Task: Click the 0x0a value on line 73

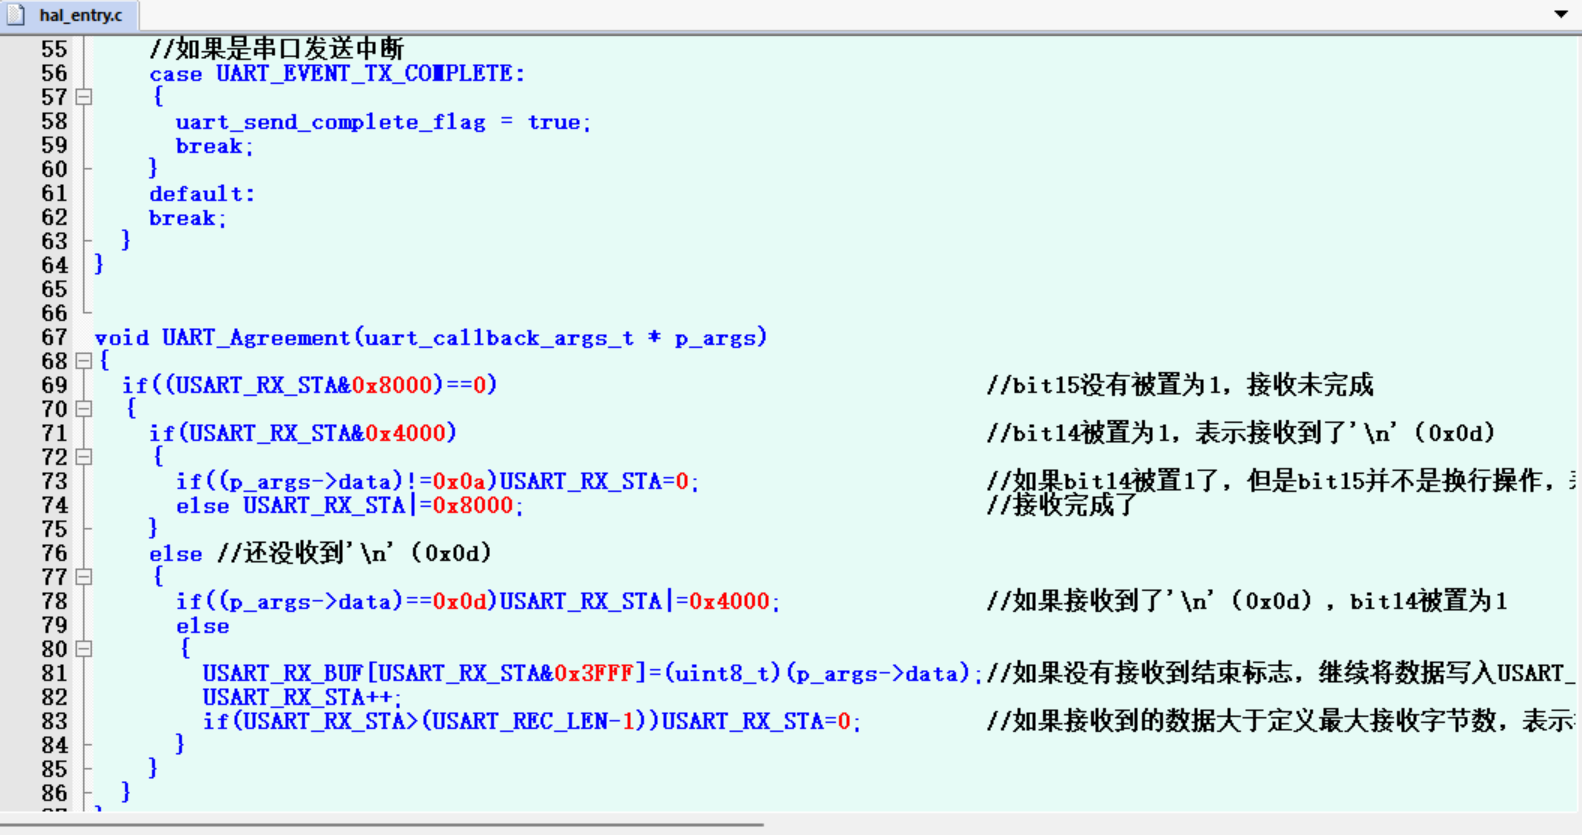Action: coord(459,481)
